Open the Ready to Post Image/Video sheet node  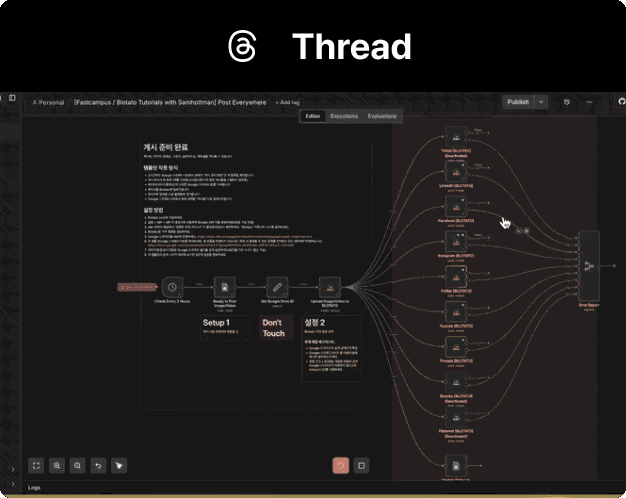pyautogui.click(x=225, y=287)
